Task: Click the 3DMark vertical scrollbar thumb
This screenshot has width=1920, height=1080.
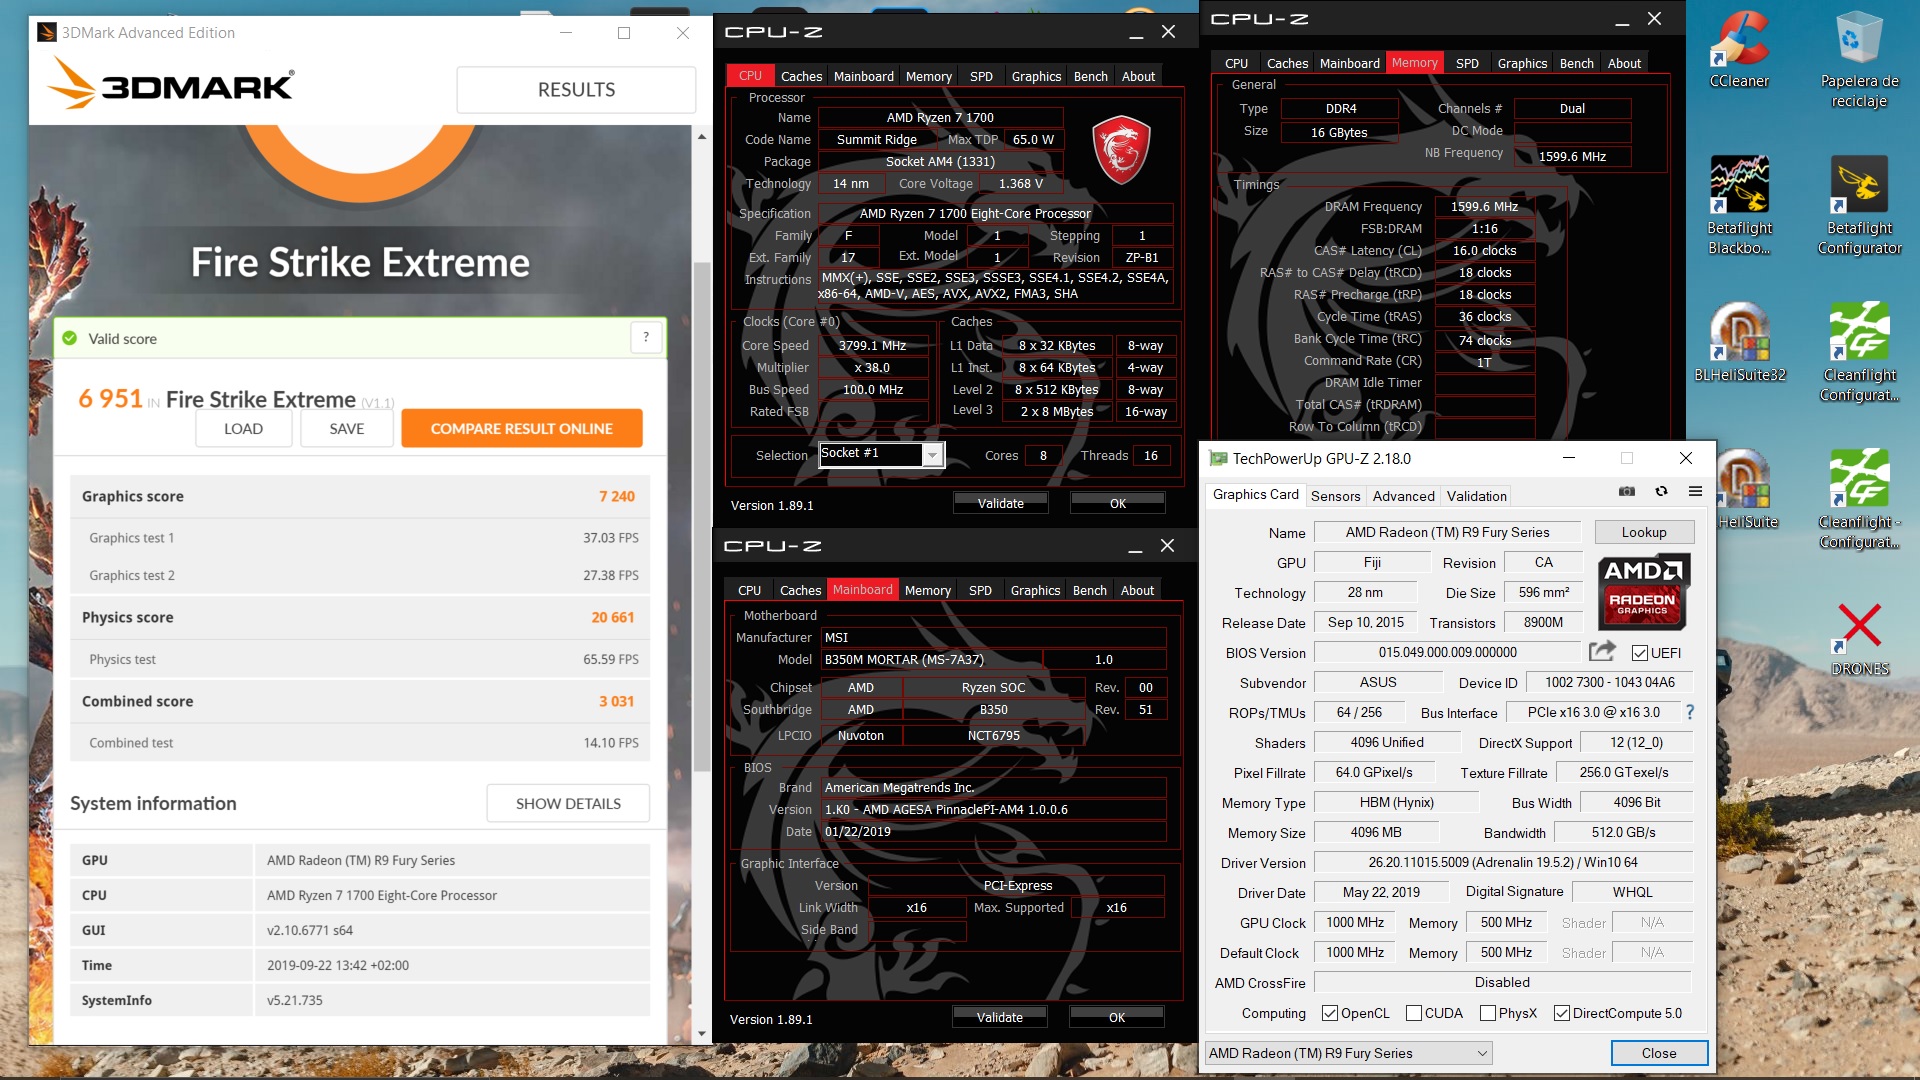Action: [702, 515]
